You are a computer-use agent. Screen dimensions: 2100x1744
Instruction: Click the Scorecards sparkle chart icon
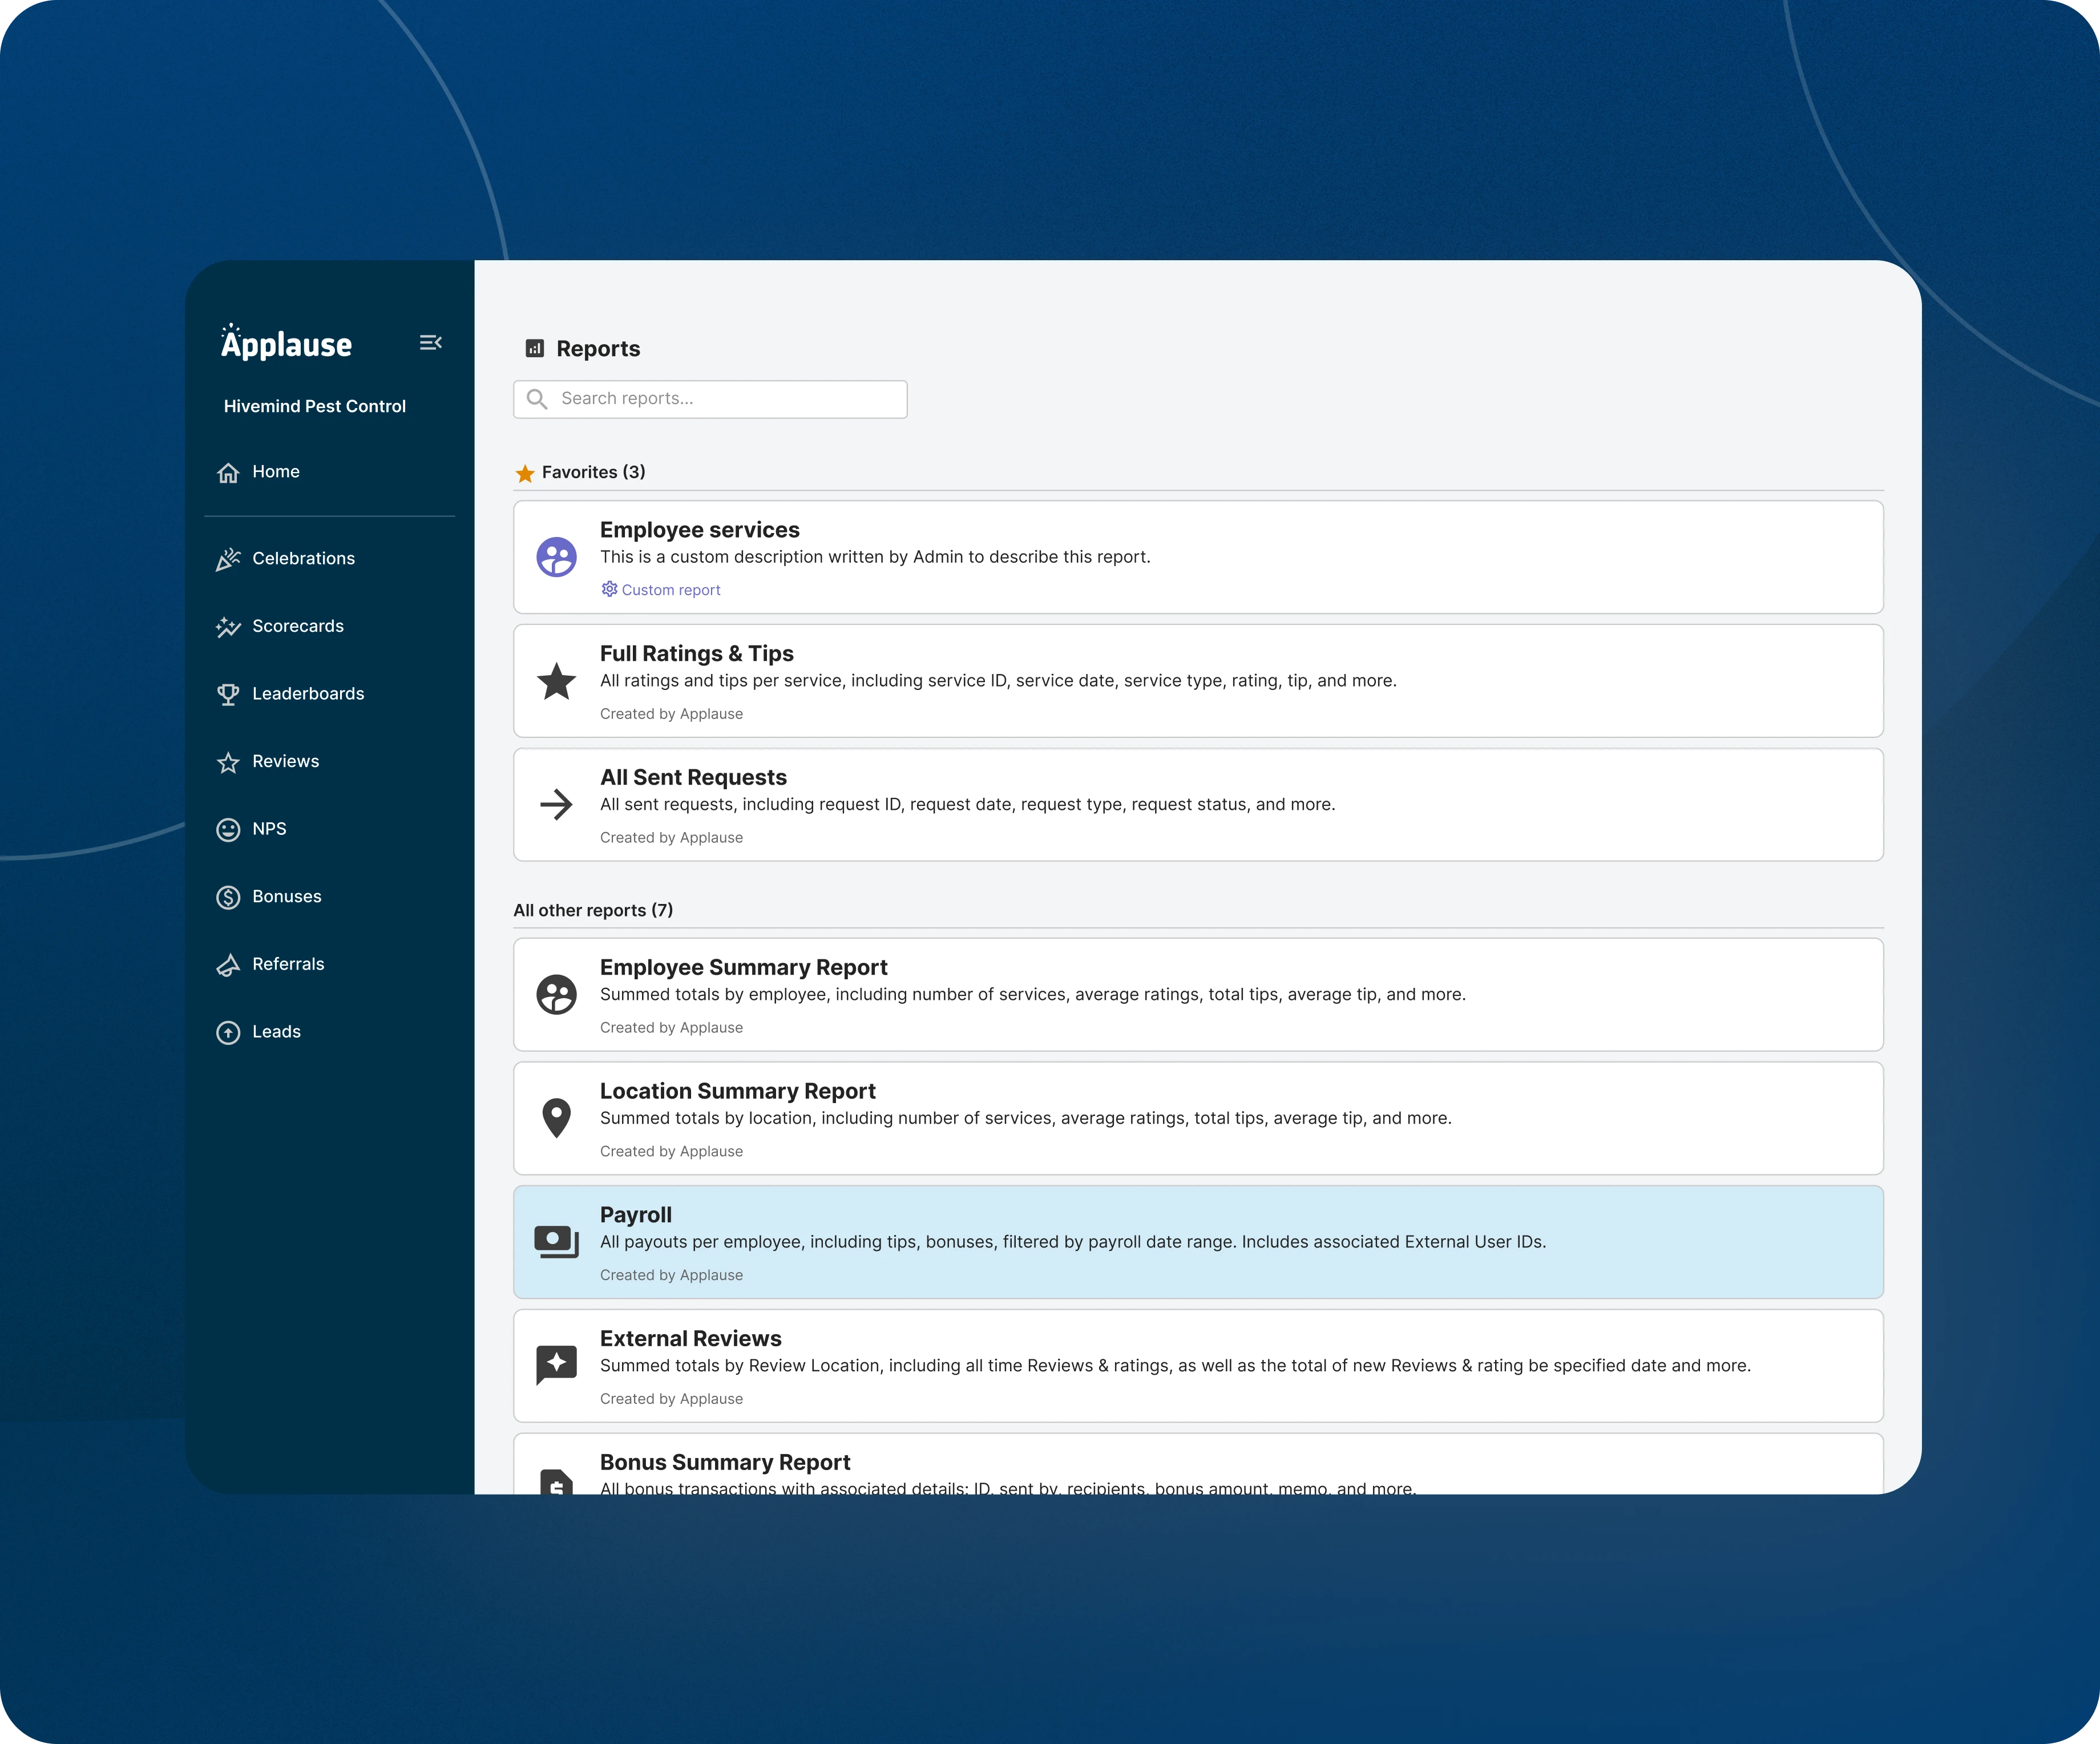point(228,627)
